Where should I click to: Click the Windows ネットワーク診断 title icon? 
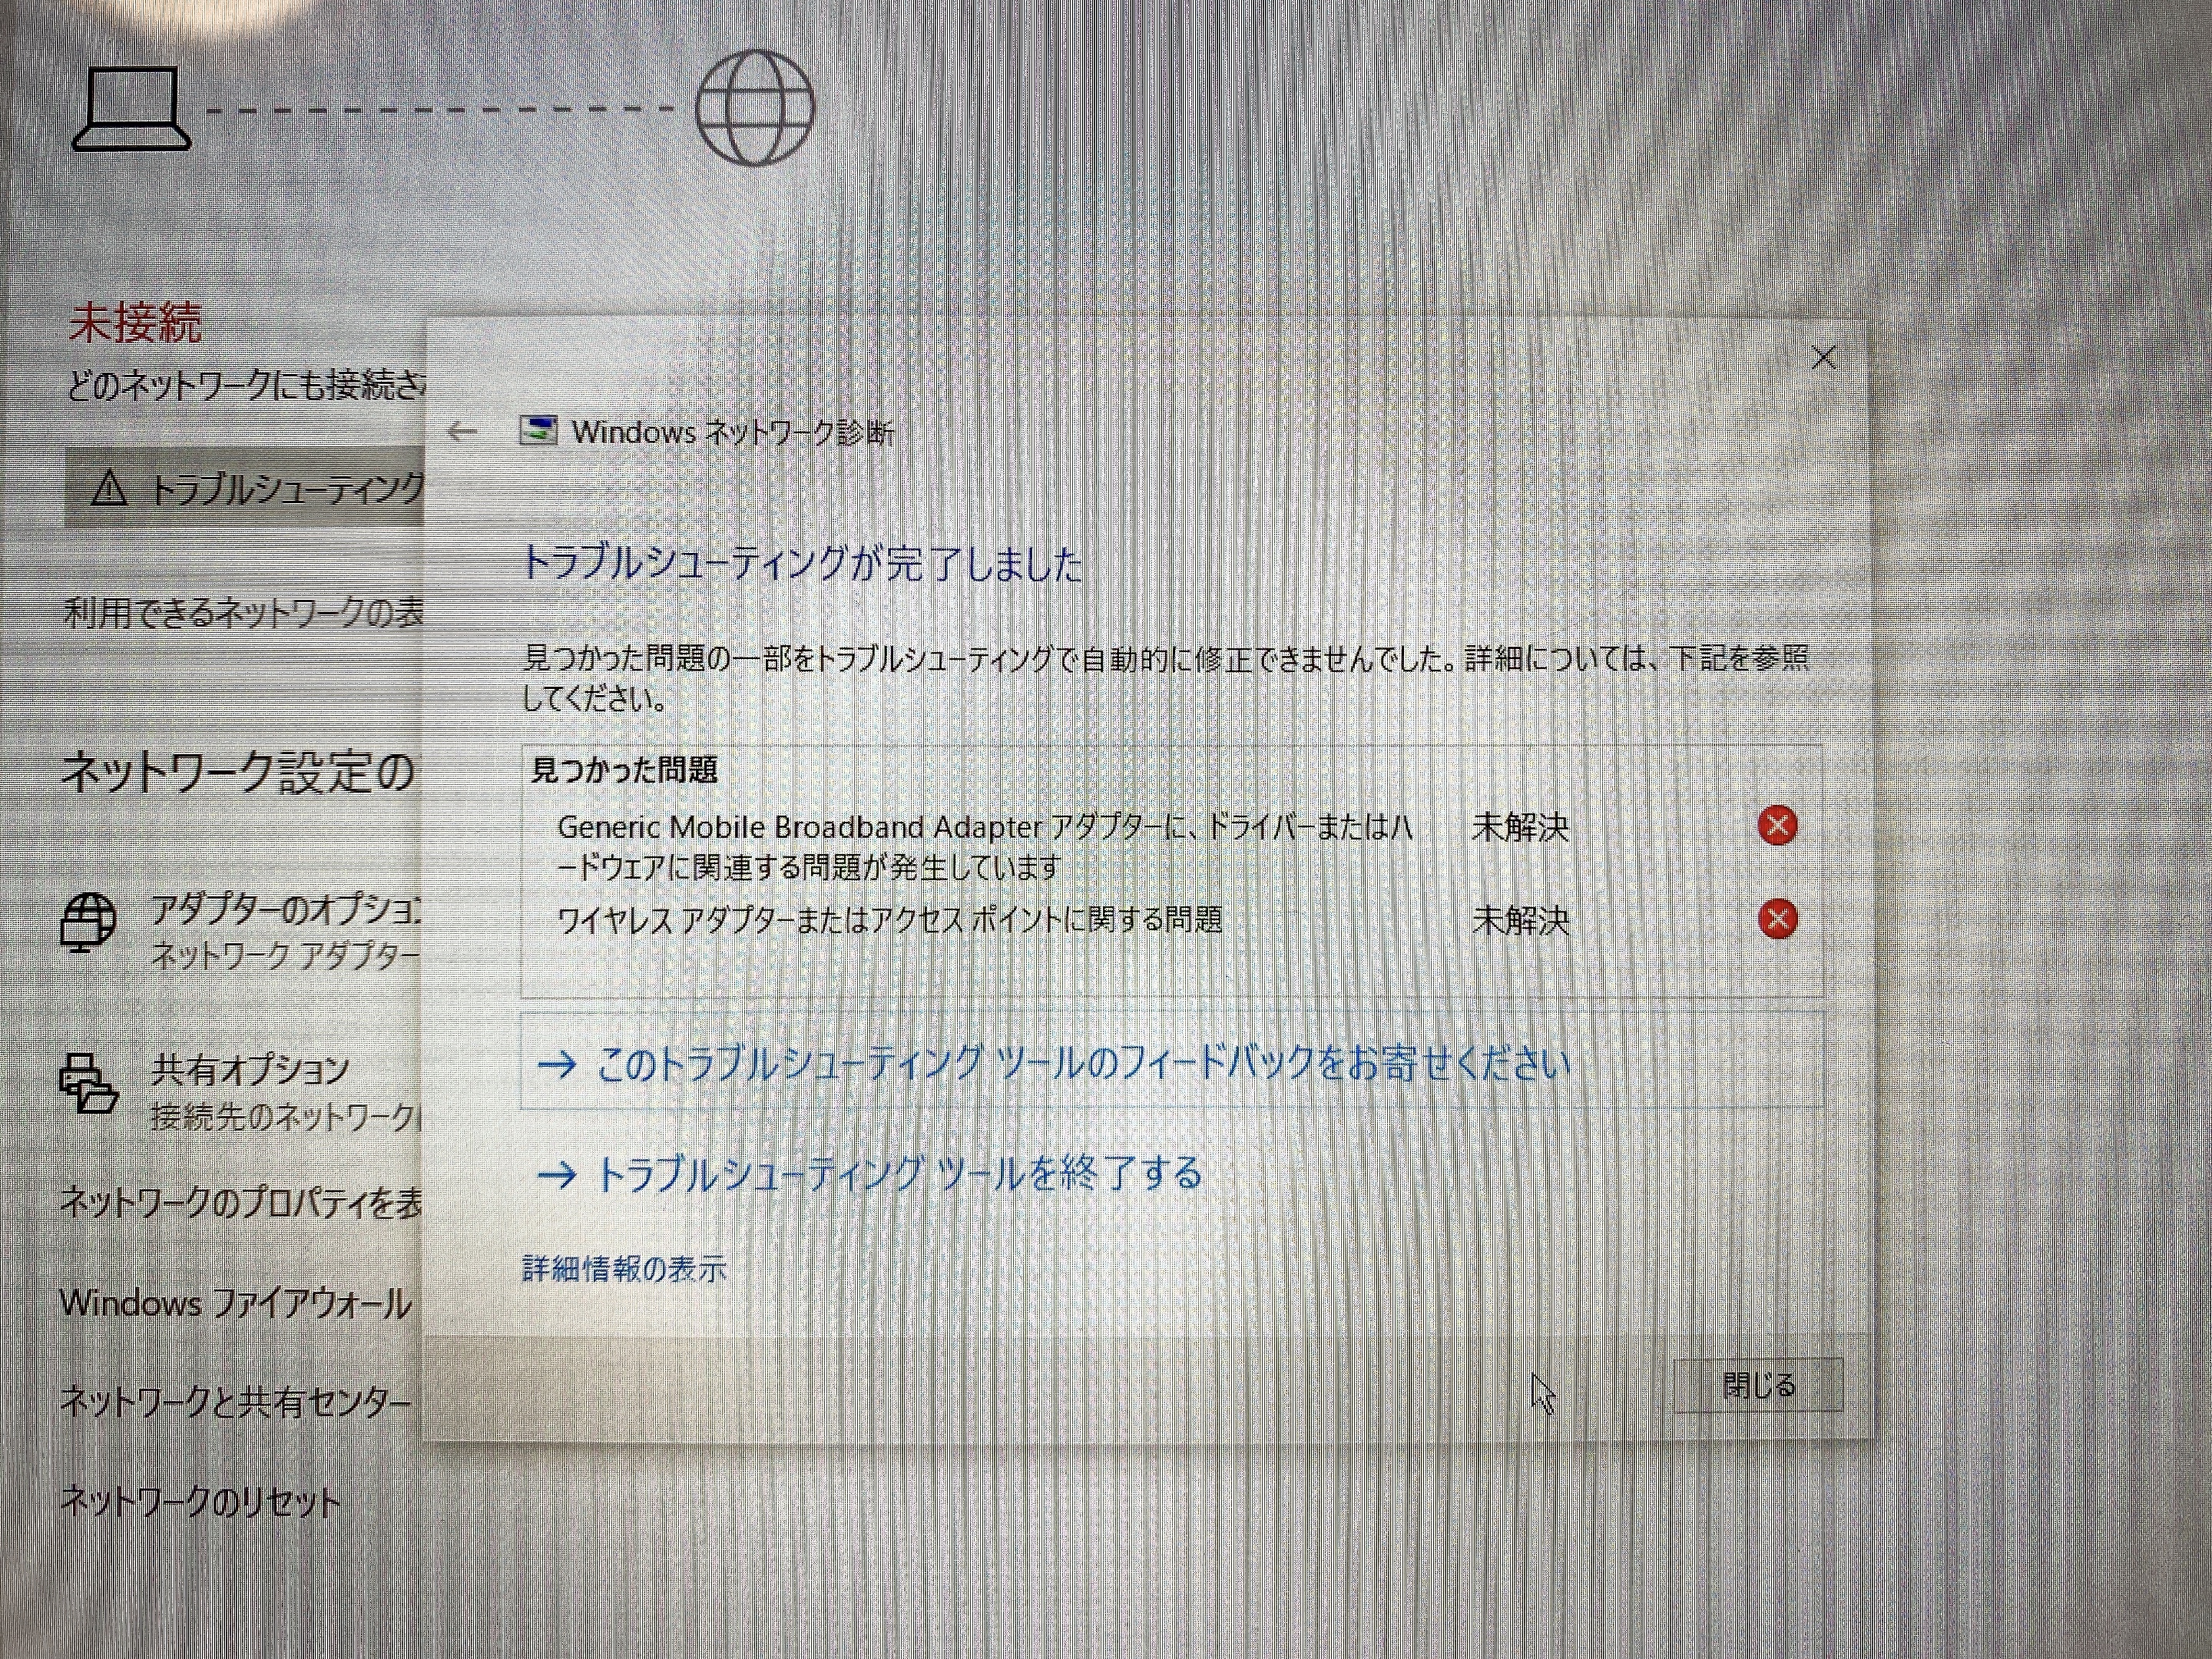coord(538,430)
